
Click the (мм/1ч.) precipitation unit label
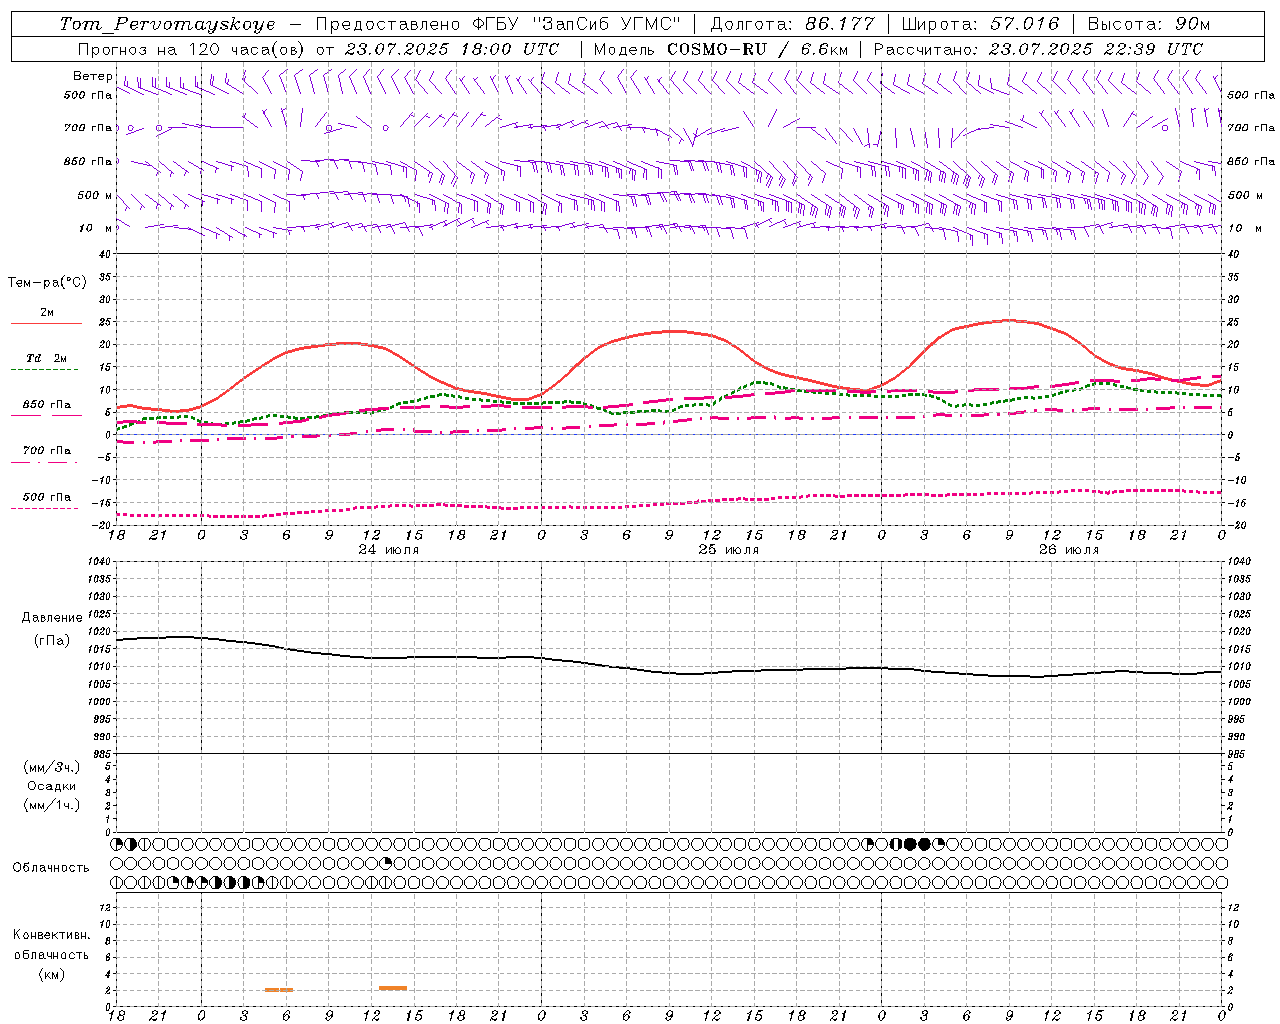tap(52, 805)
